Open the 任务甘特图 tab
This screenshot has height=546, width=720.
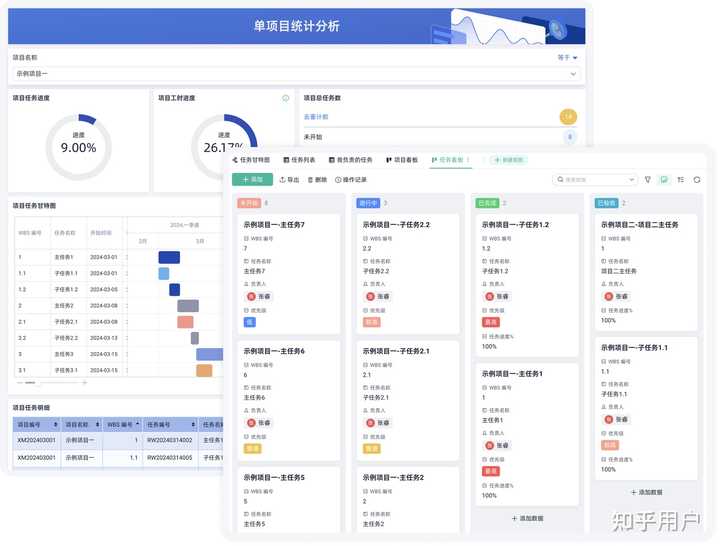coord(251,160)
